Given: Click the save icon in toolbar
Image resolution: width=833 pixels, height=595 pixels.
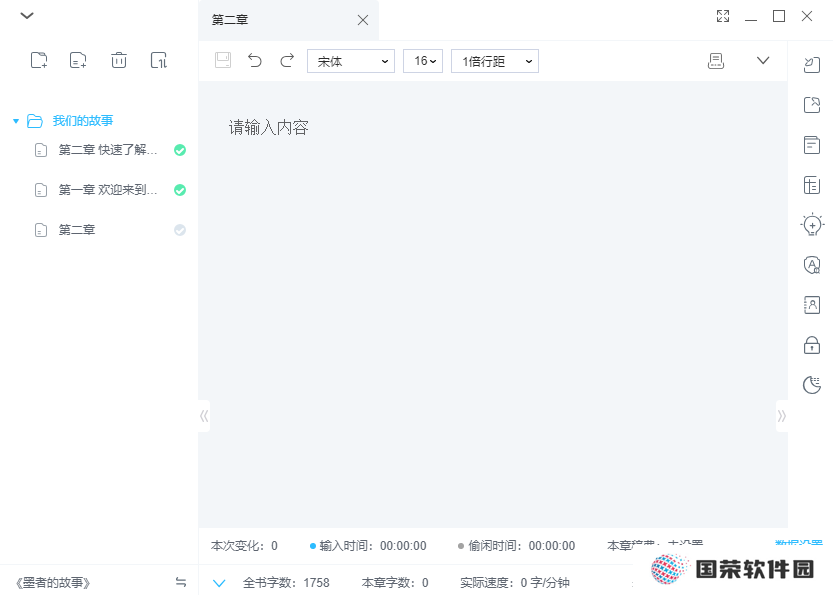Looking at the screenshot, I should click(223, 60).
